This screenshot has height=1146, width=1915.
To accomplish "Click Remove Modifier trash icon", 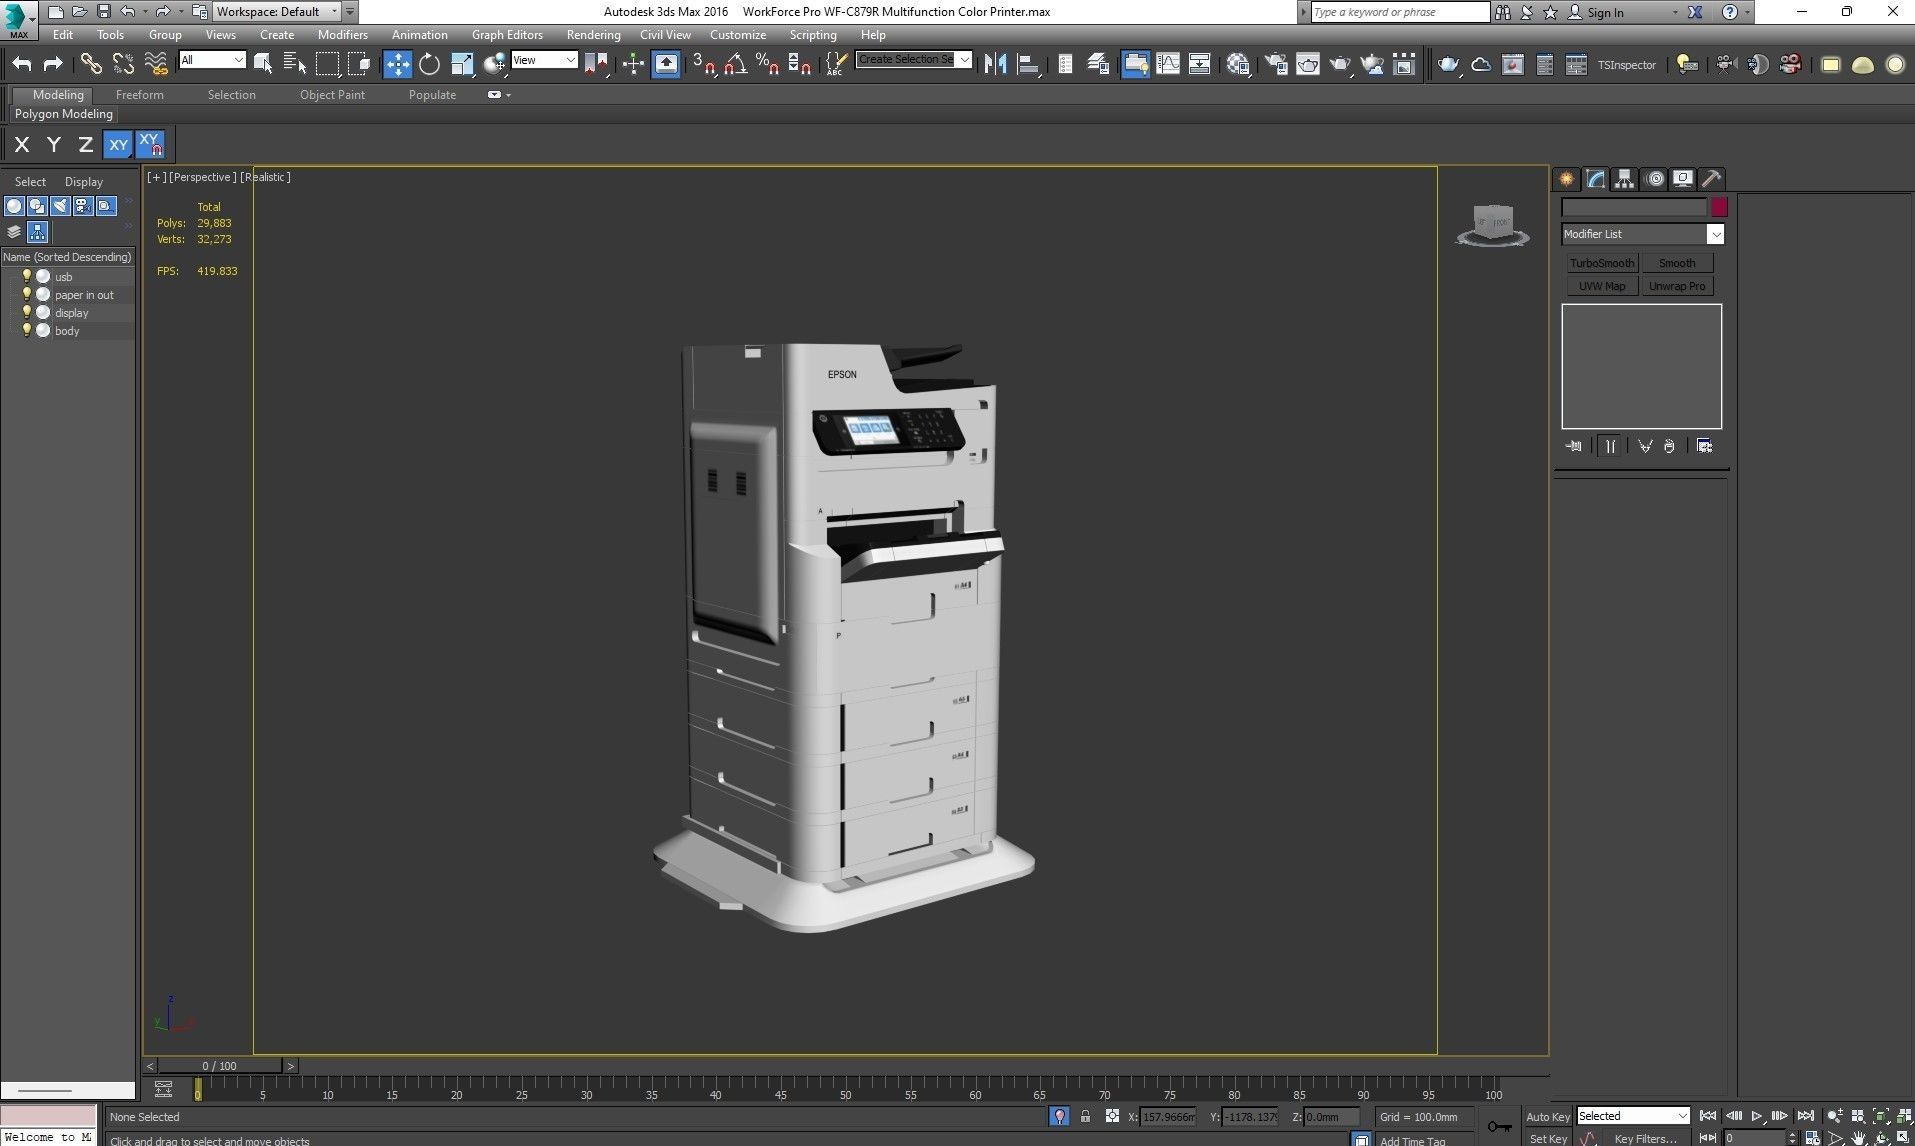I will tap(1669, 446).
